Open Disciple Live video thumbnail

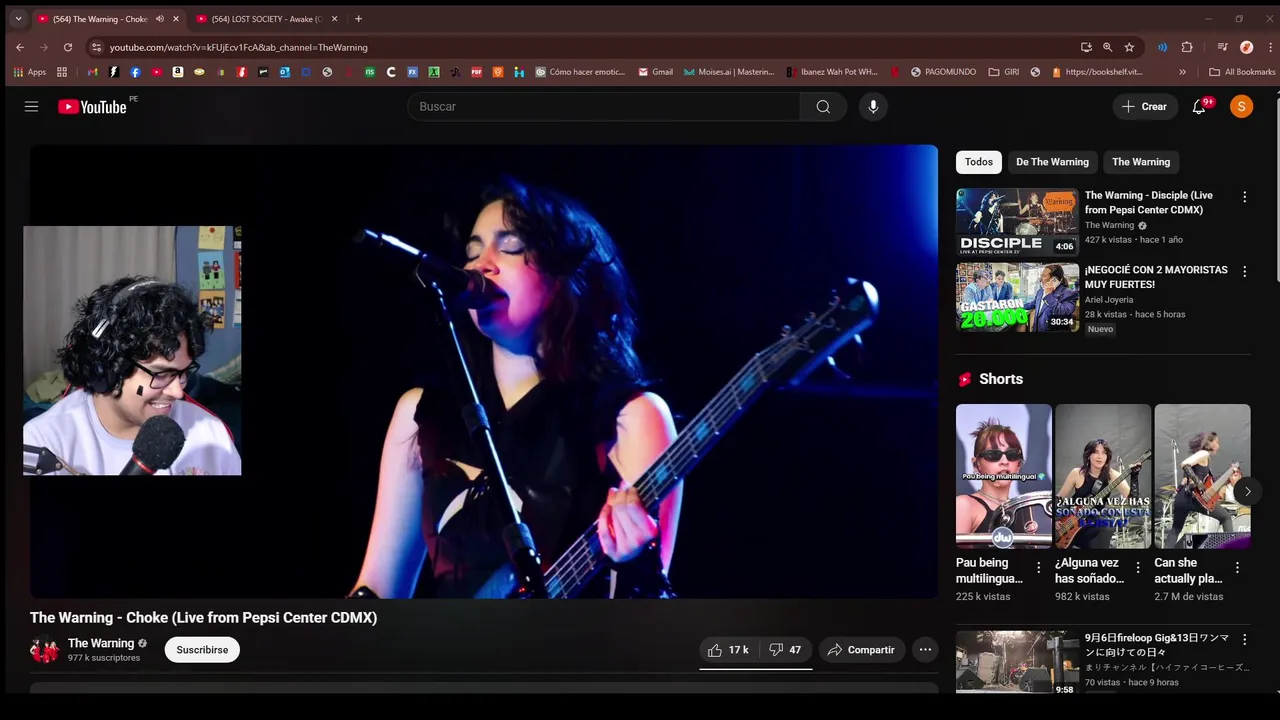[1017, 223]
